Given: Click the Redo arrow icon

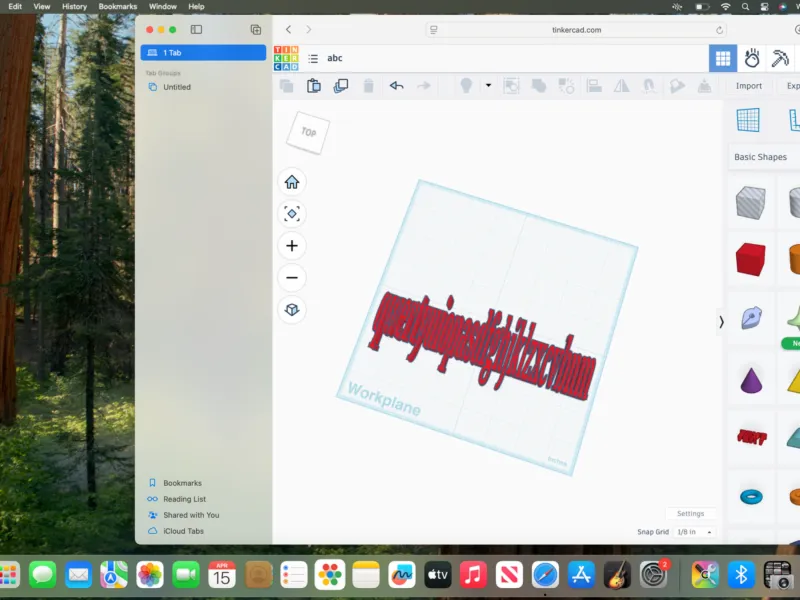Looking at the screenshot, I should point(423,86).
